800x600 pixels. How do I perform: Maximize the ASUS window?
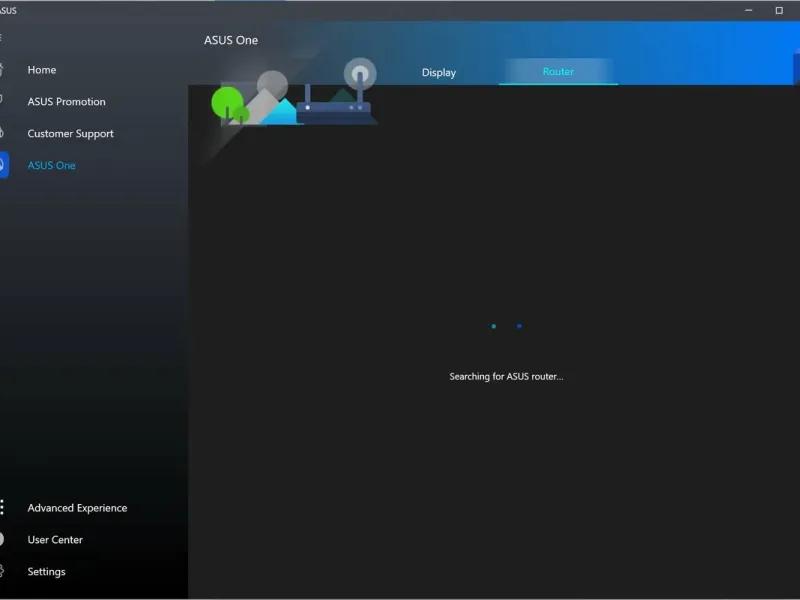[779, 10]
